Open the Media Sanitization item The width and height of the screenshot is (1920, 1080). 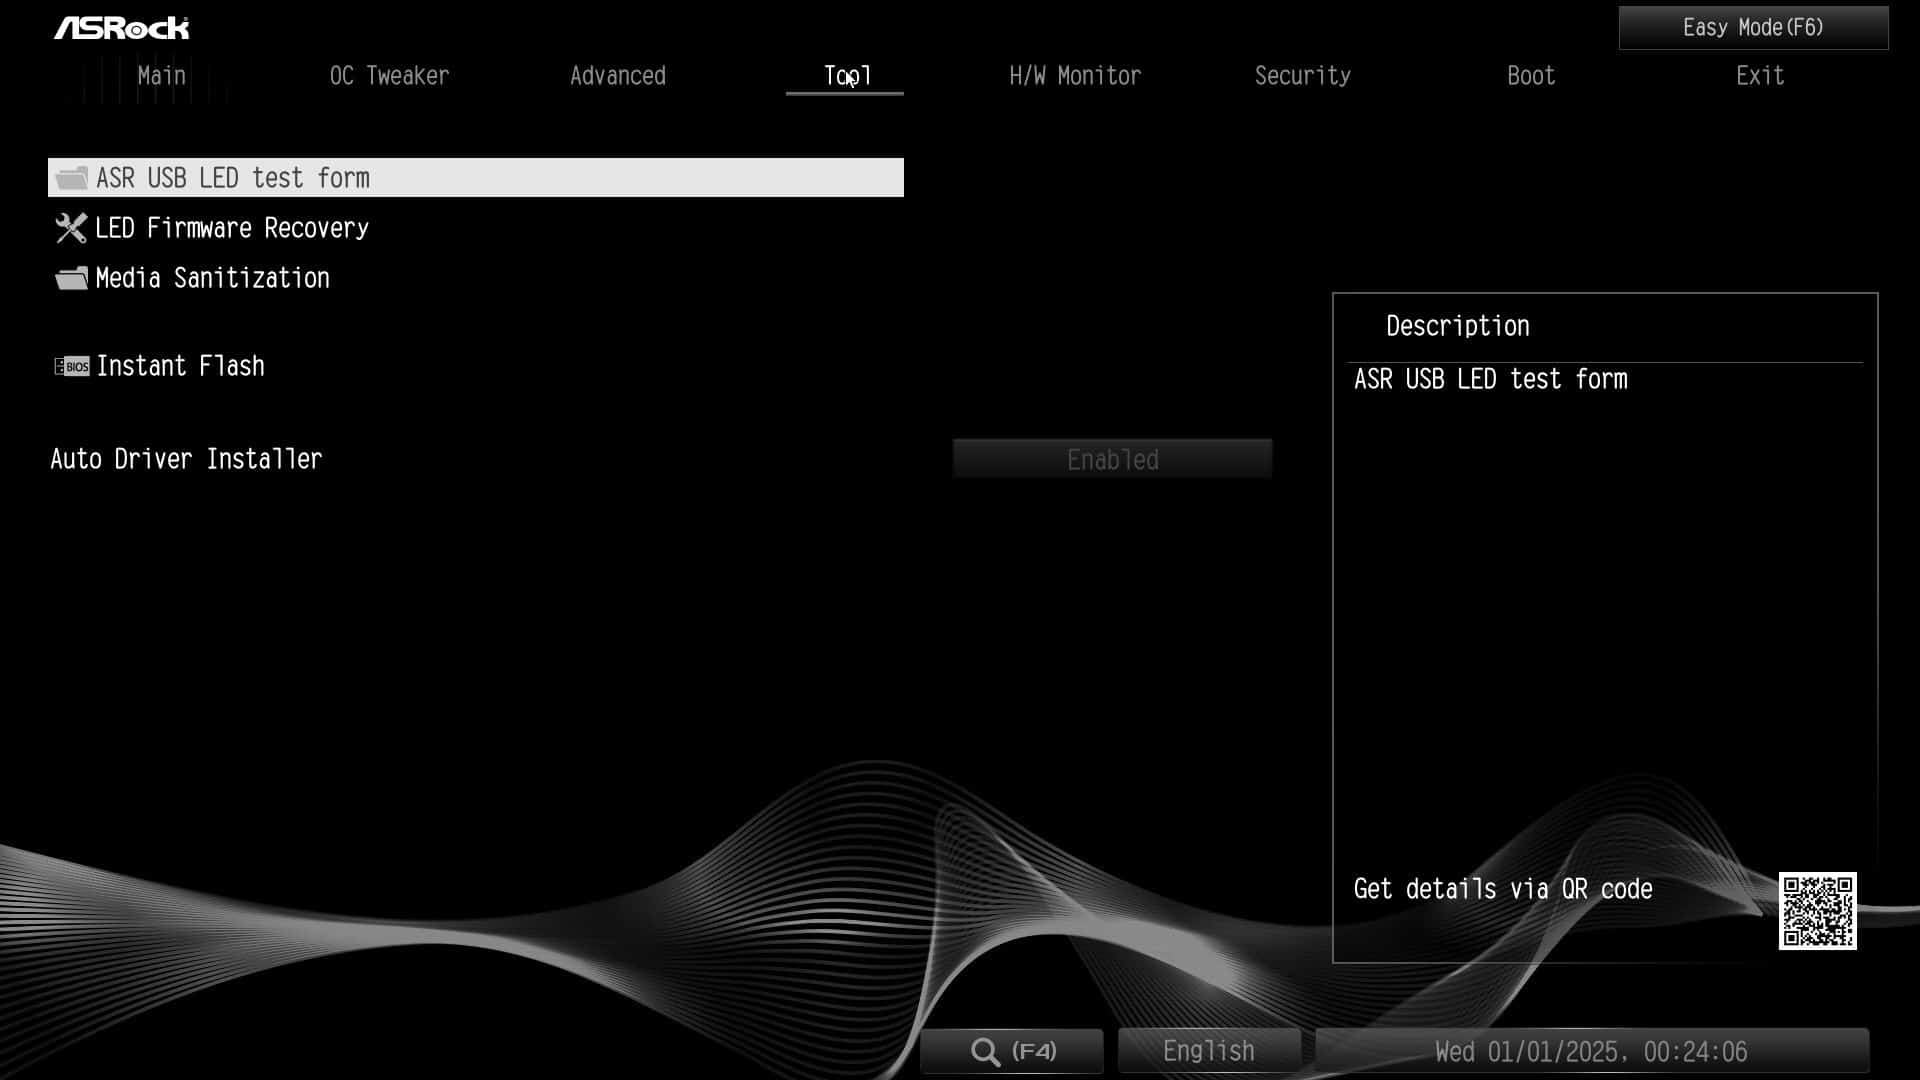click(x=212, y=278)
